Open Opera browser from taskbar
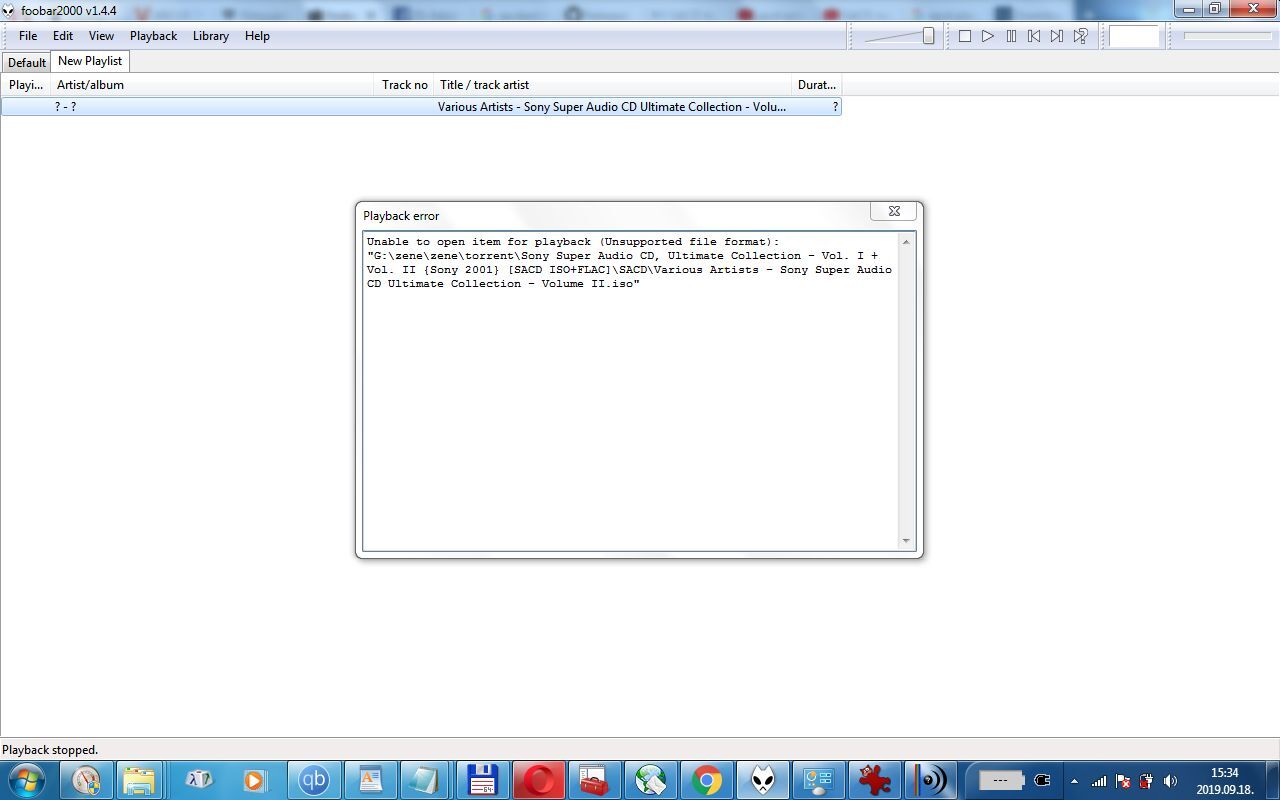Screen dimensions: 1280x800 click(538, 780)
